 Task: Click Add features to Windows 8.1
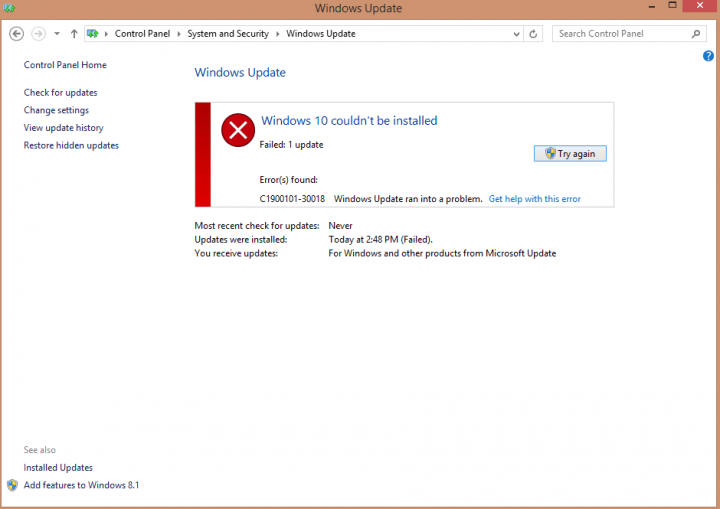[81, 485]
